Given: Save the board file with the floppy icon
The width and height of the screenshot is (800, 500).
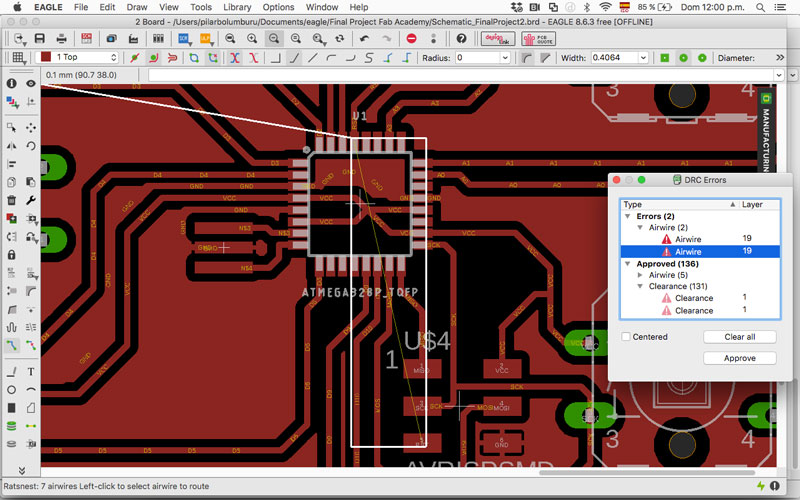Looking at the screenshot, I should (39, 39).
